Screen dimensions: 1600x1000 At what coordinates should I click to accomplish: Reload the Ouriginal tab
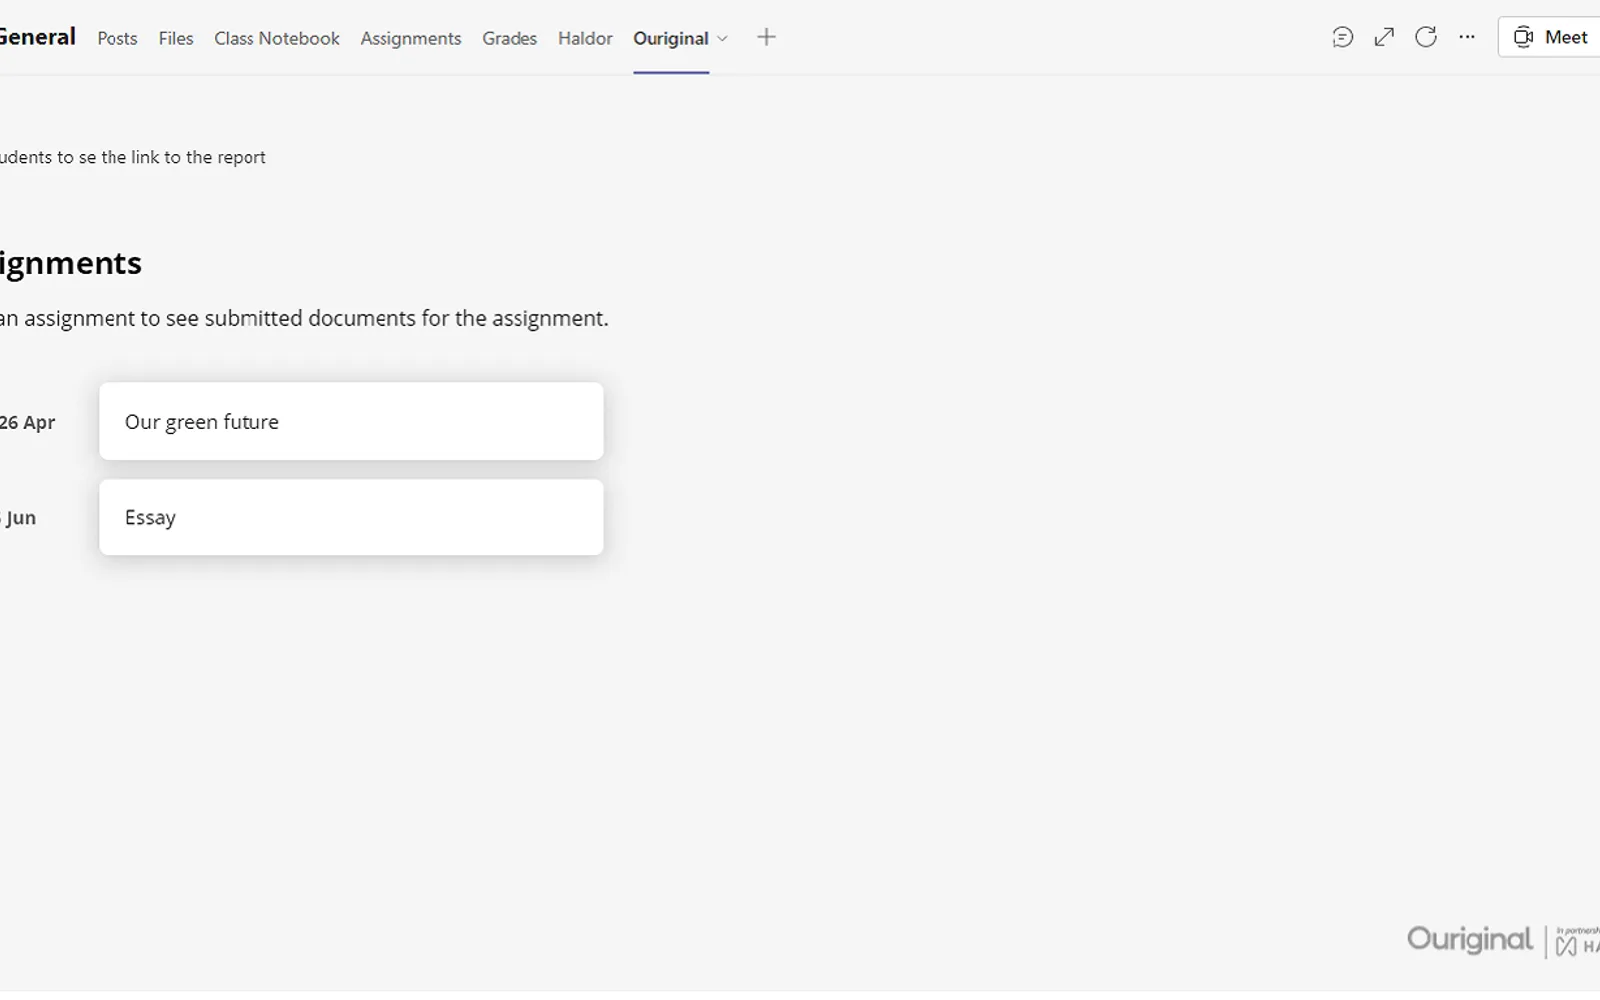1426,38
